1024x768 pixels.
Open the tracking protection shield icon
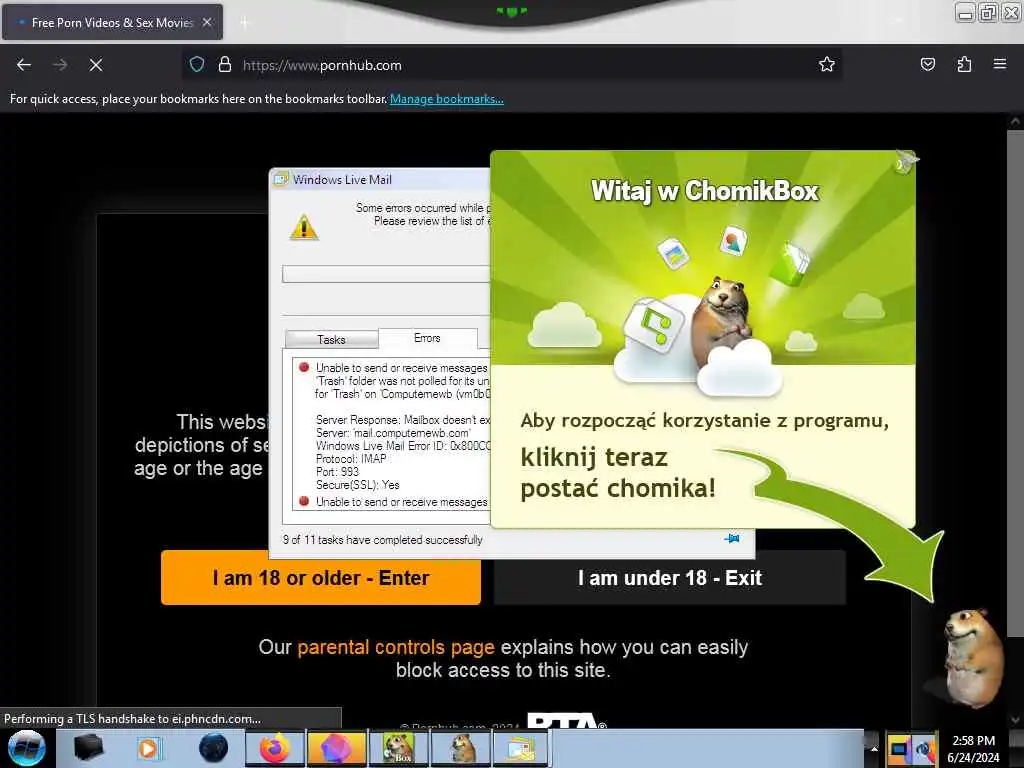(x=197, y=65)
